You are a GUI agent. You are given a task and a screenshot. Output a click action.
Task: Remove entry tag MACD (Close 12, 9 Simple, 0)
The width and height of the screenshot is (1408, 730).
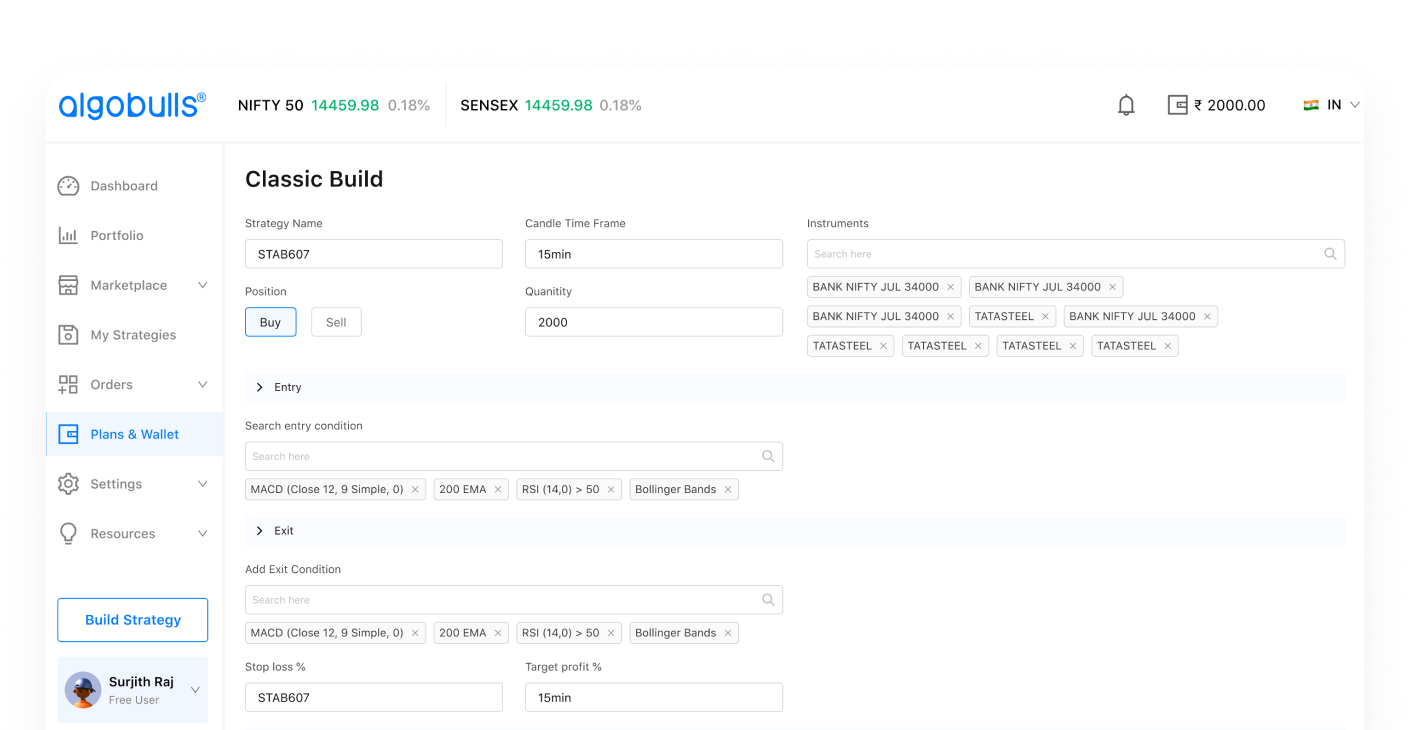click(x=415, y=490)
